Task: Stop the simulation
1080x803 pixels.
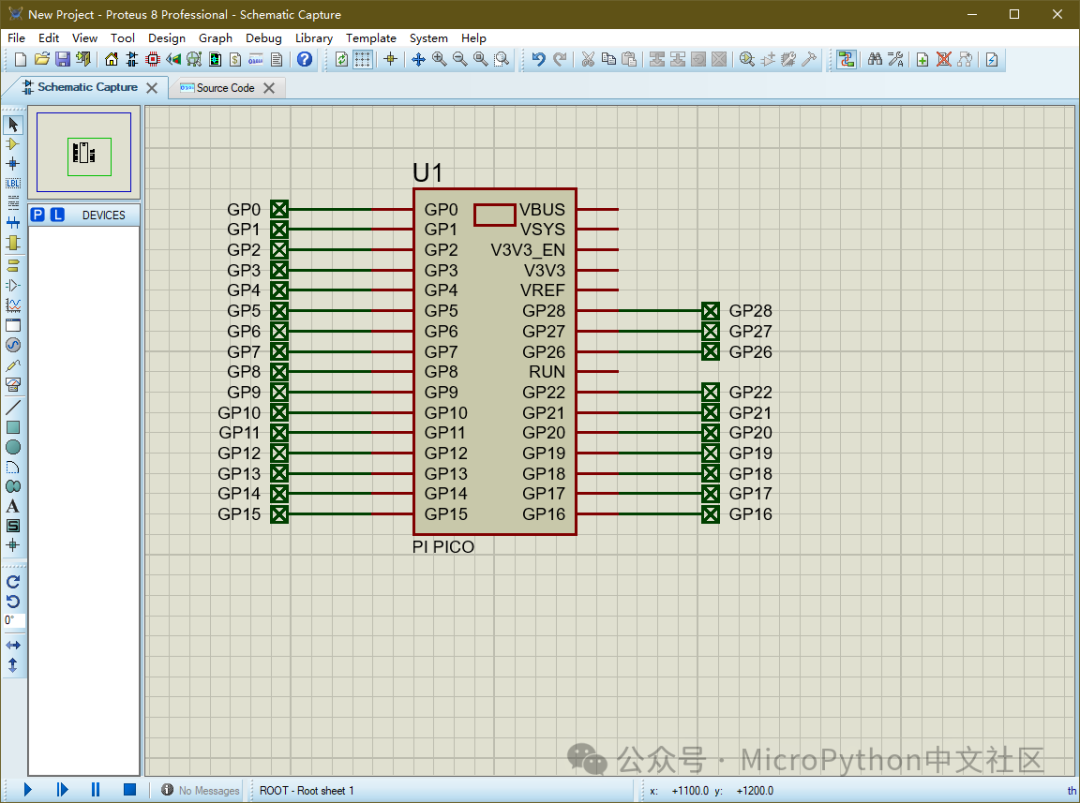Action: coord(129,789)
